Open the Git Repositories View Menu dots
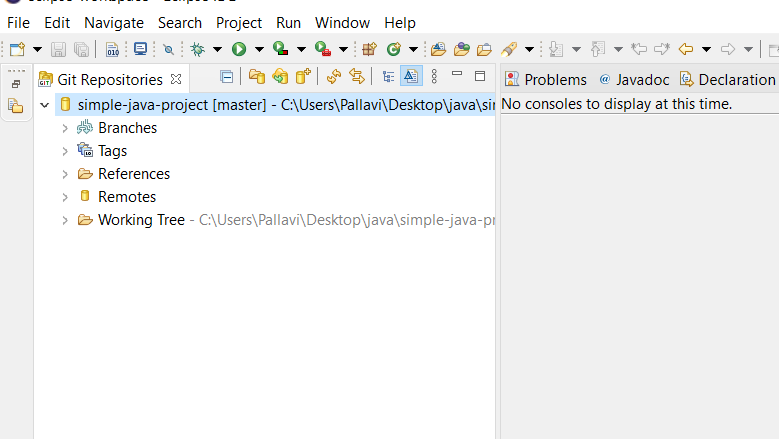The height and width of the screenshot is (439, 779). coord(434,76)
